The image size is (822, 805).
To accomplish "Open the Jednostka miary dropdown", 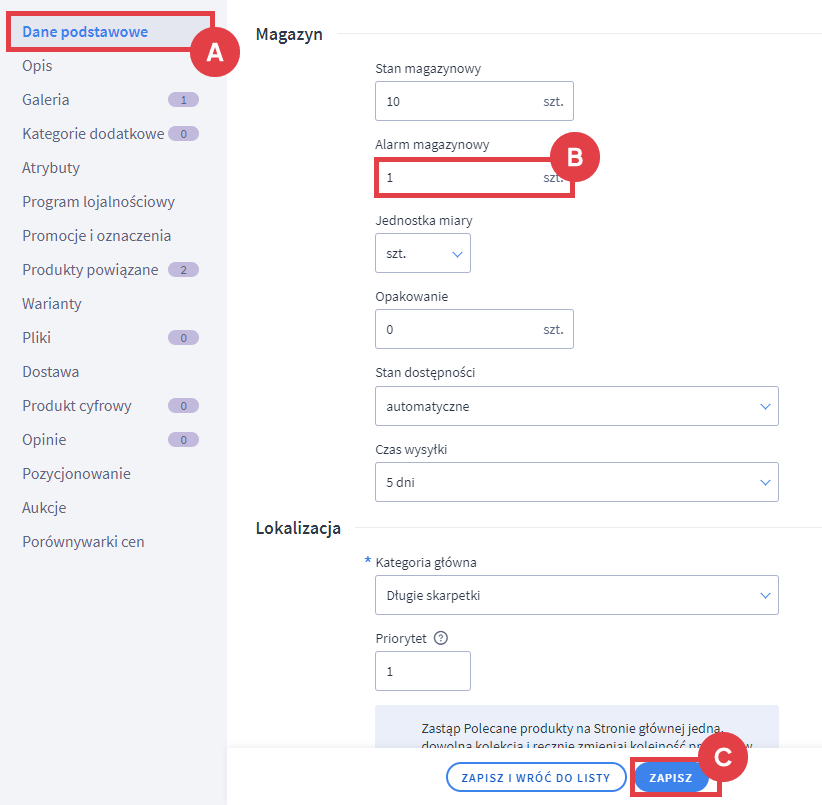I will pos(422,254).
